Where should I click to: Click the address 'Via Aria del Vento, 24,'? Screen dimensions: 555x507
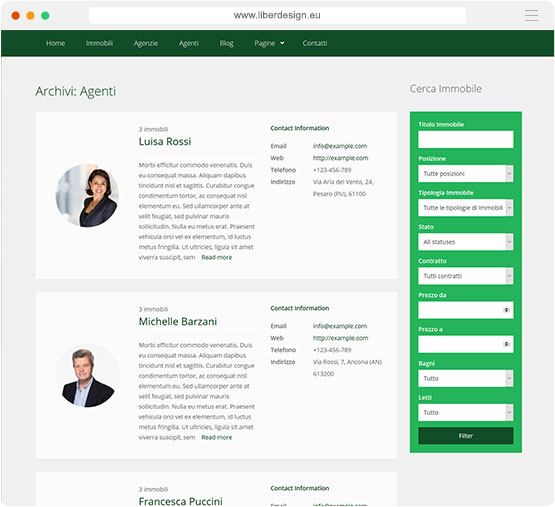(x=343, y=182)
